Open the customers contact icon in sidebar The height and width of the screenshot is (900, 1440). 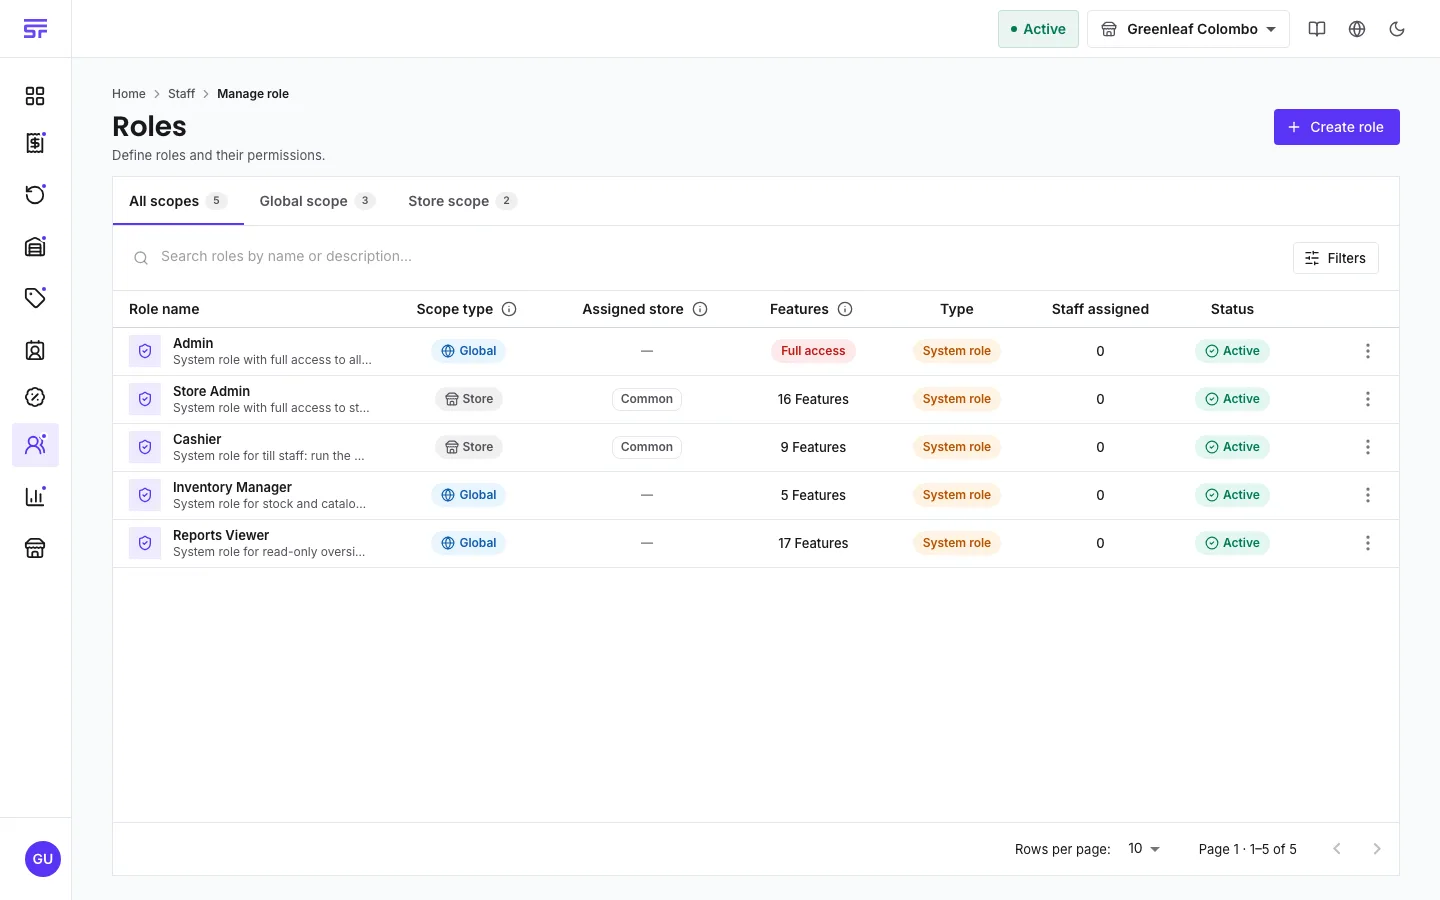pyautogui.click(x=35, y=350)
